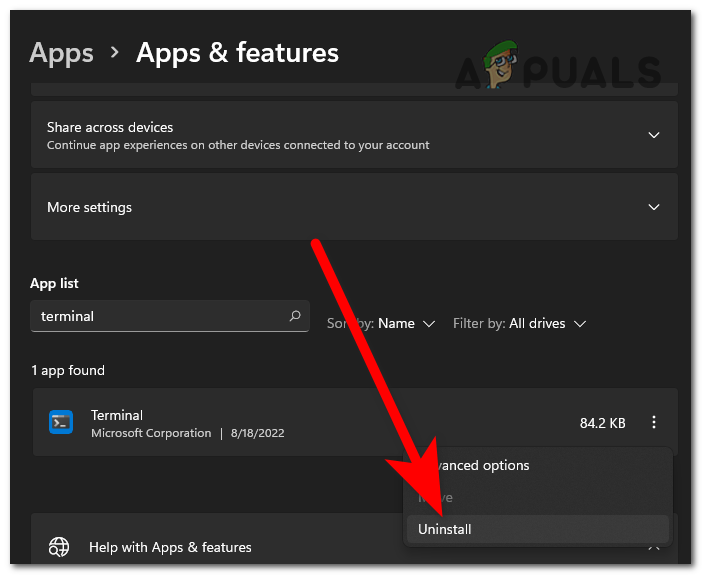702x575 pixels.
Task: Click the 84.2 KB size value
Action: tap(602, 423)
